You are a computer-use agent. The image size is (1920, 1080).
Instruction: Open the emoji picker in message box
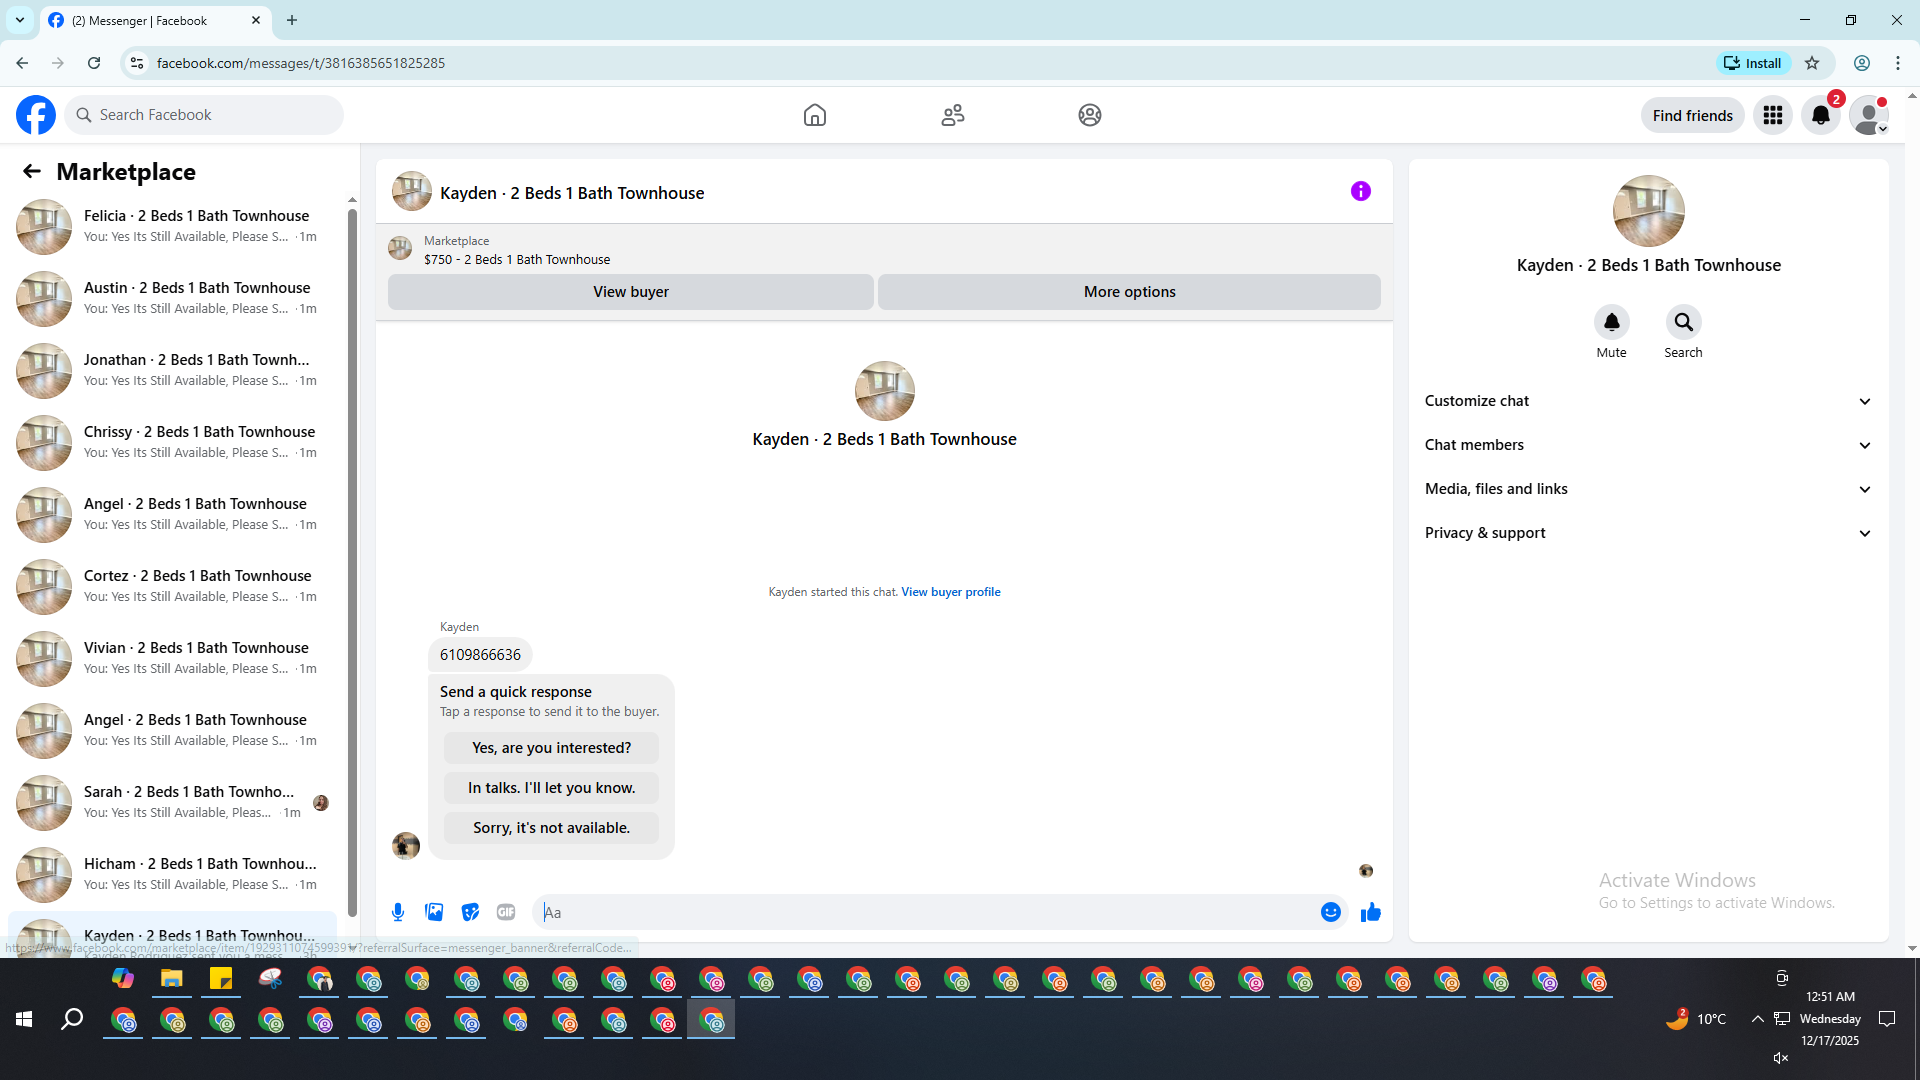click(1330, 912)
